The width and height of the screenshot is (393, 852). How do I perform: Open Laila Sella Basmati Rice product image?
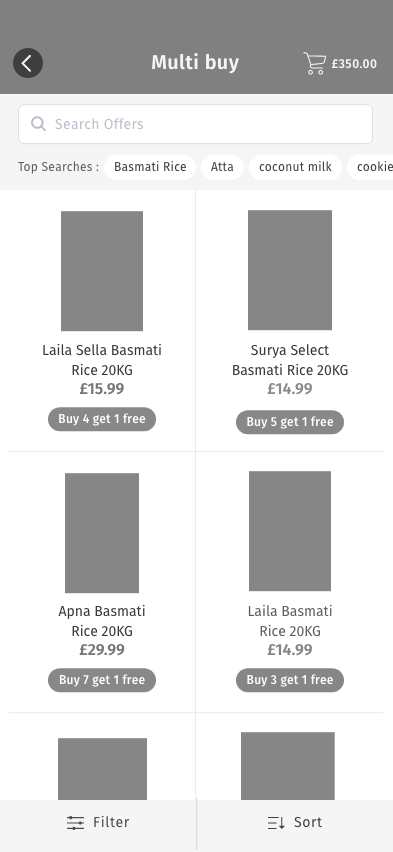[102, 271]
